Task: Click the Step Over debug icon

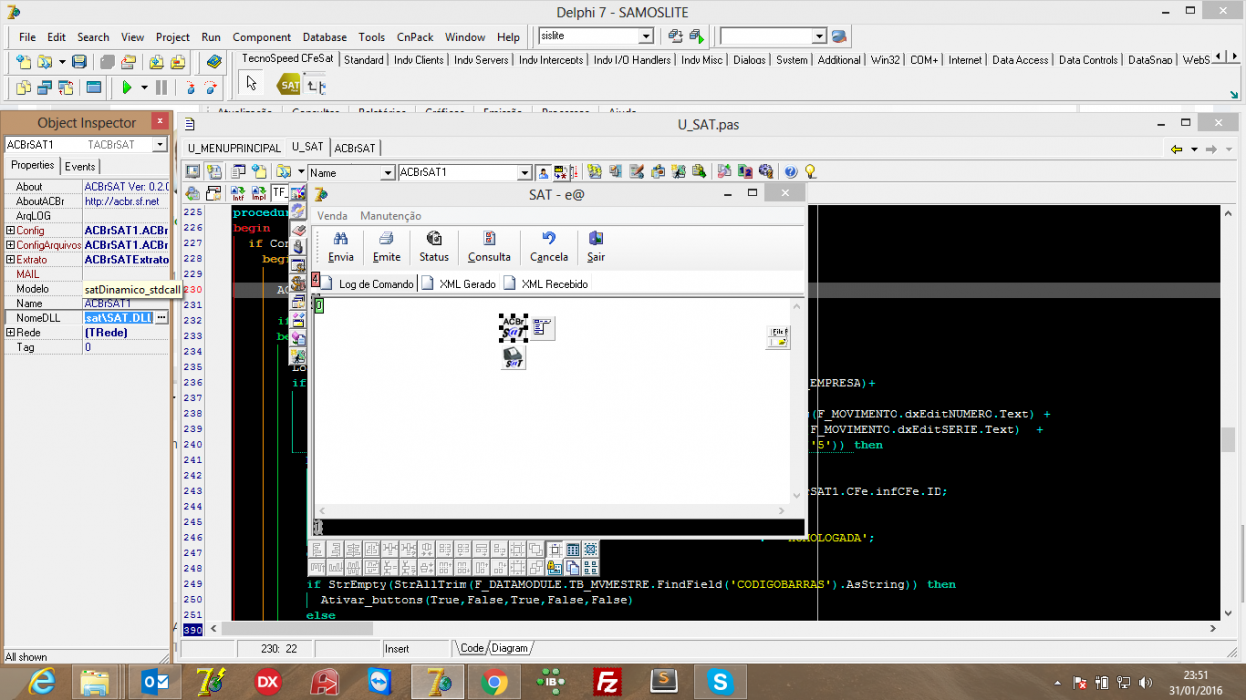Action: (210, 88)
